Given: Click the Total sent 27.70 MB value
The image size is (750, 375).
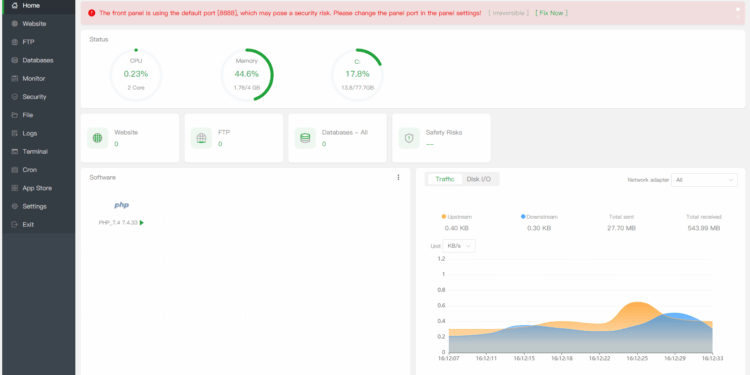Looking at the screenshot, I should click(621, 228).
